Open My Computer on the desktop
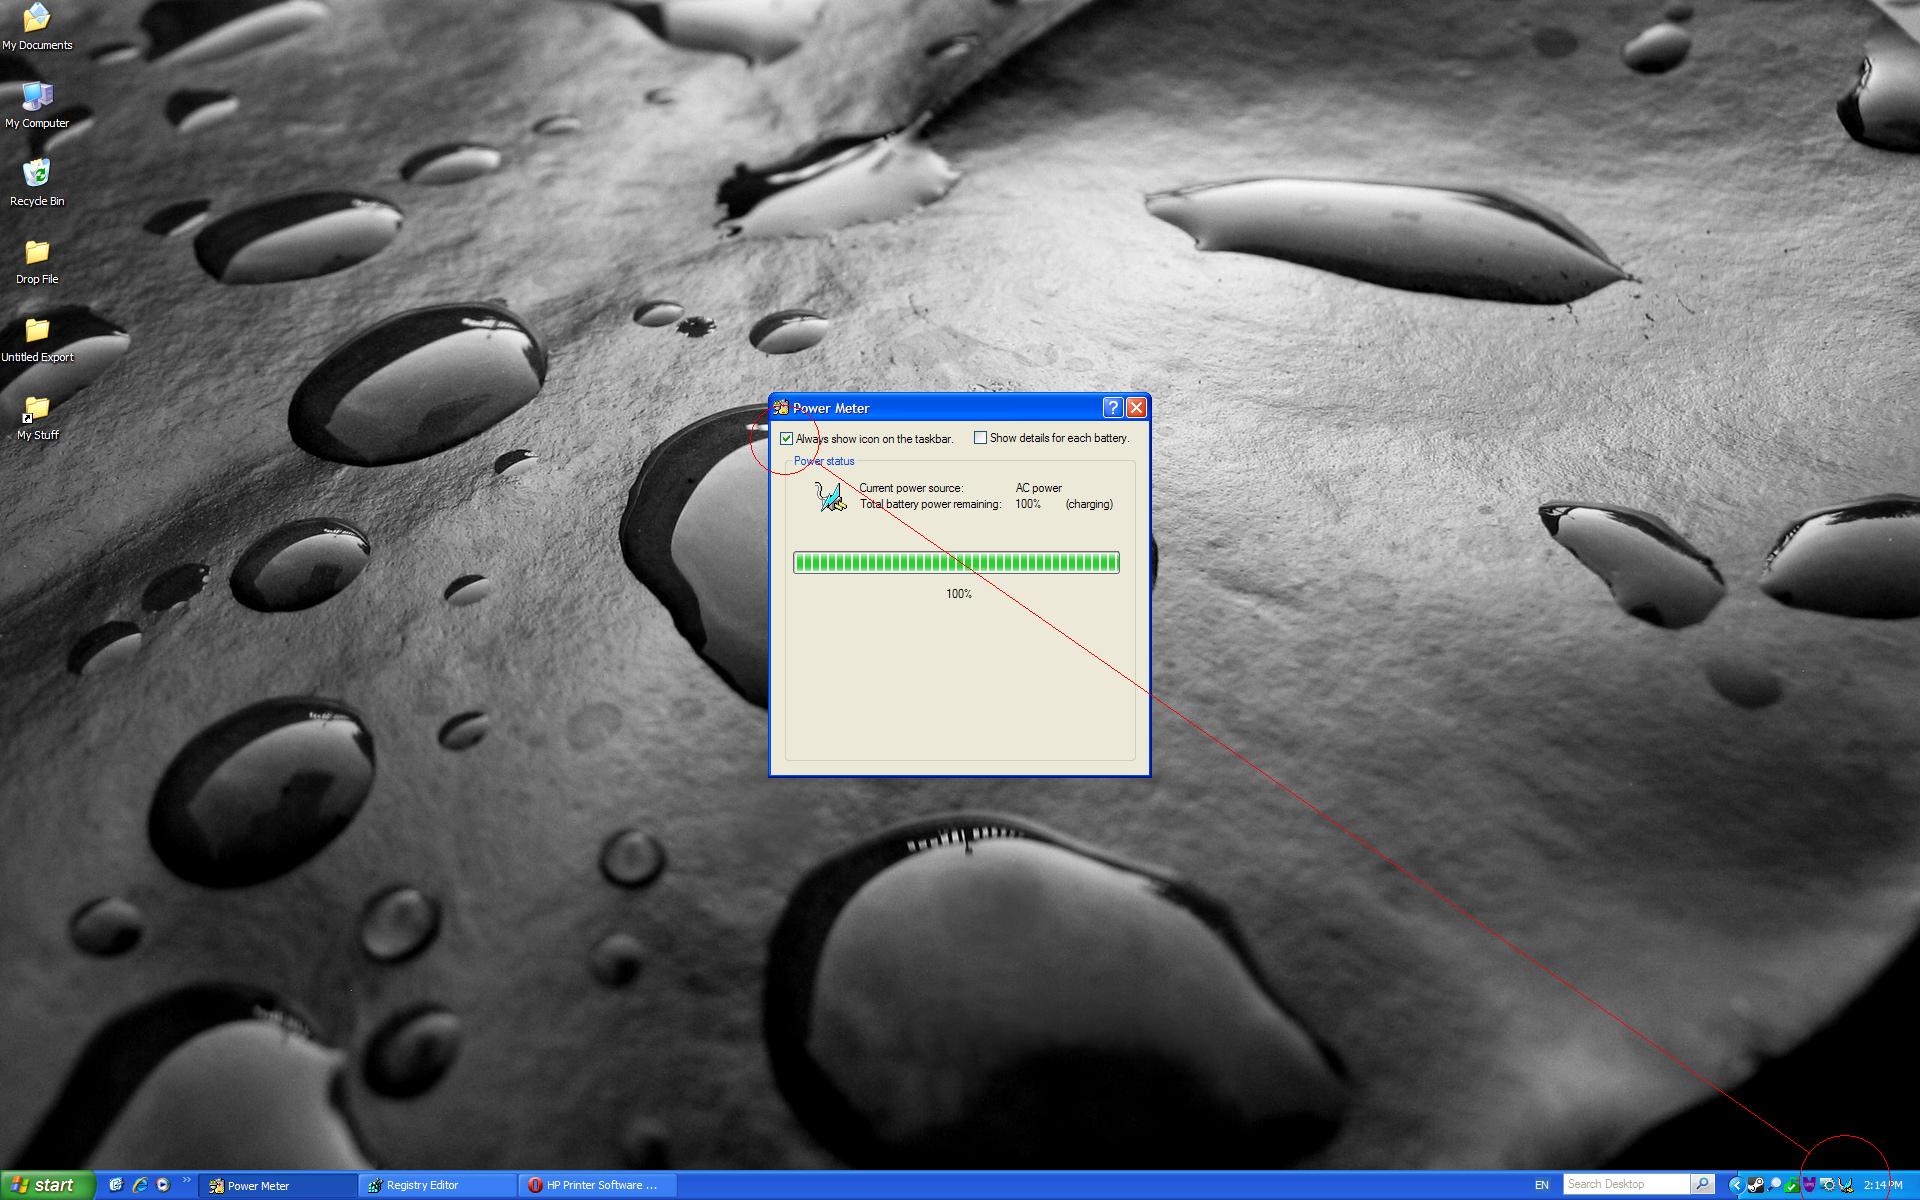Image resolution: width=1920 pixels, height=1200 pixels. coord(37,104)
